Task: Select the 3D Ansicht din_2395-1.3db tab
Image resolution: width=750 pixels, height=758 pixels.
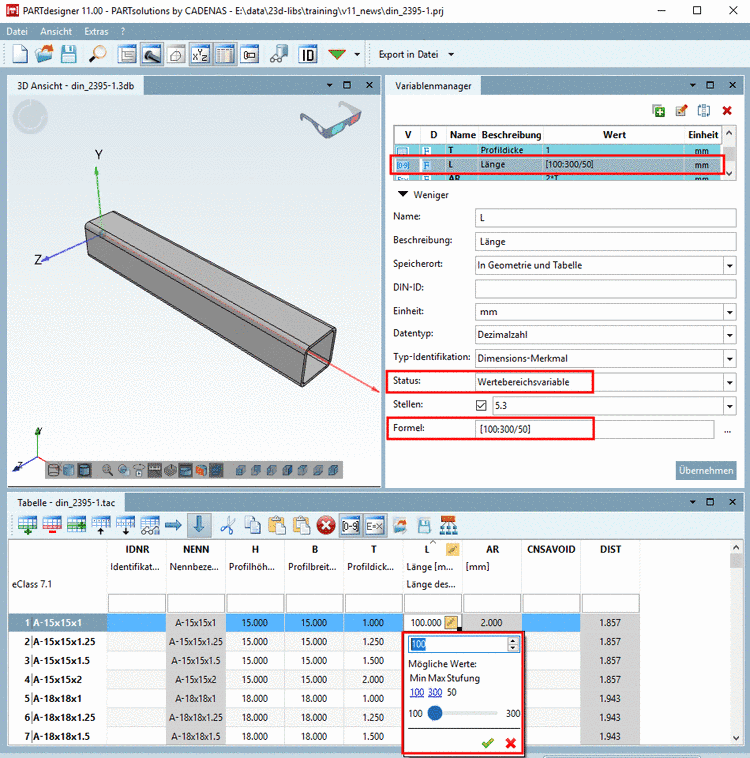Action: tap(75, 86)
